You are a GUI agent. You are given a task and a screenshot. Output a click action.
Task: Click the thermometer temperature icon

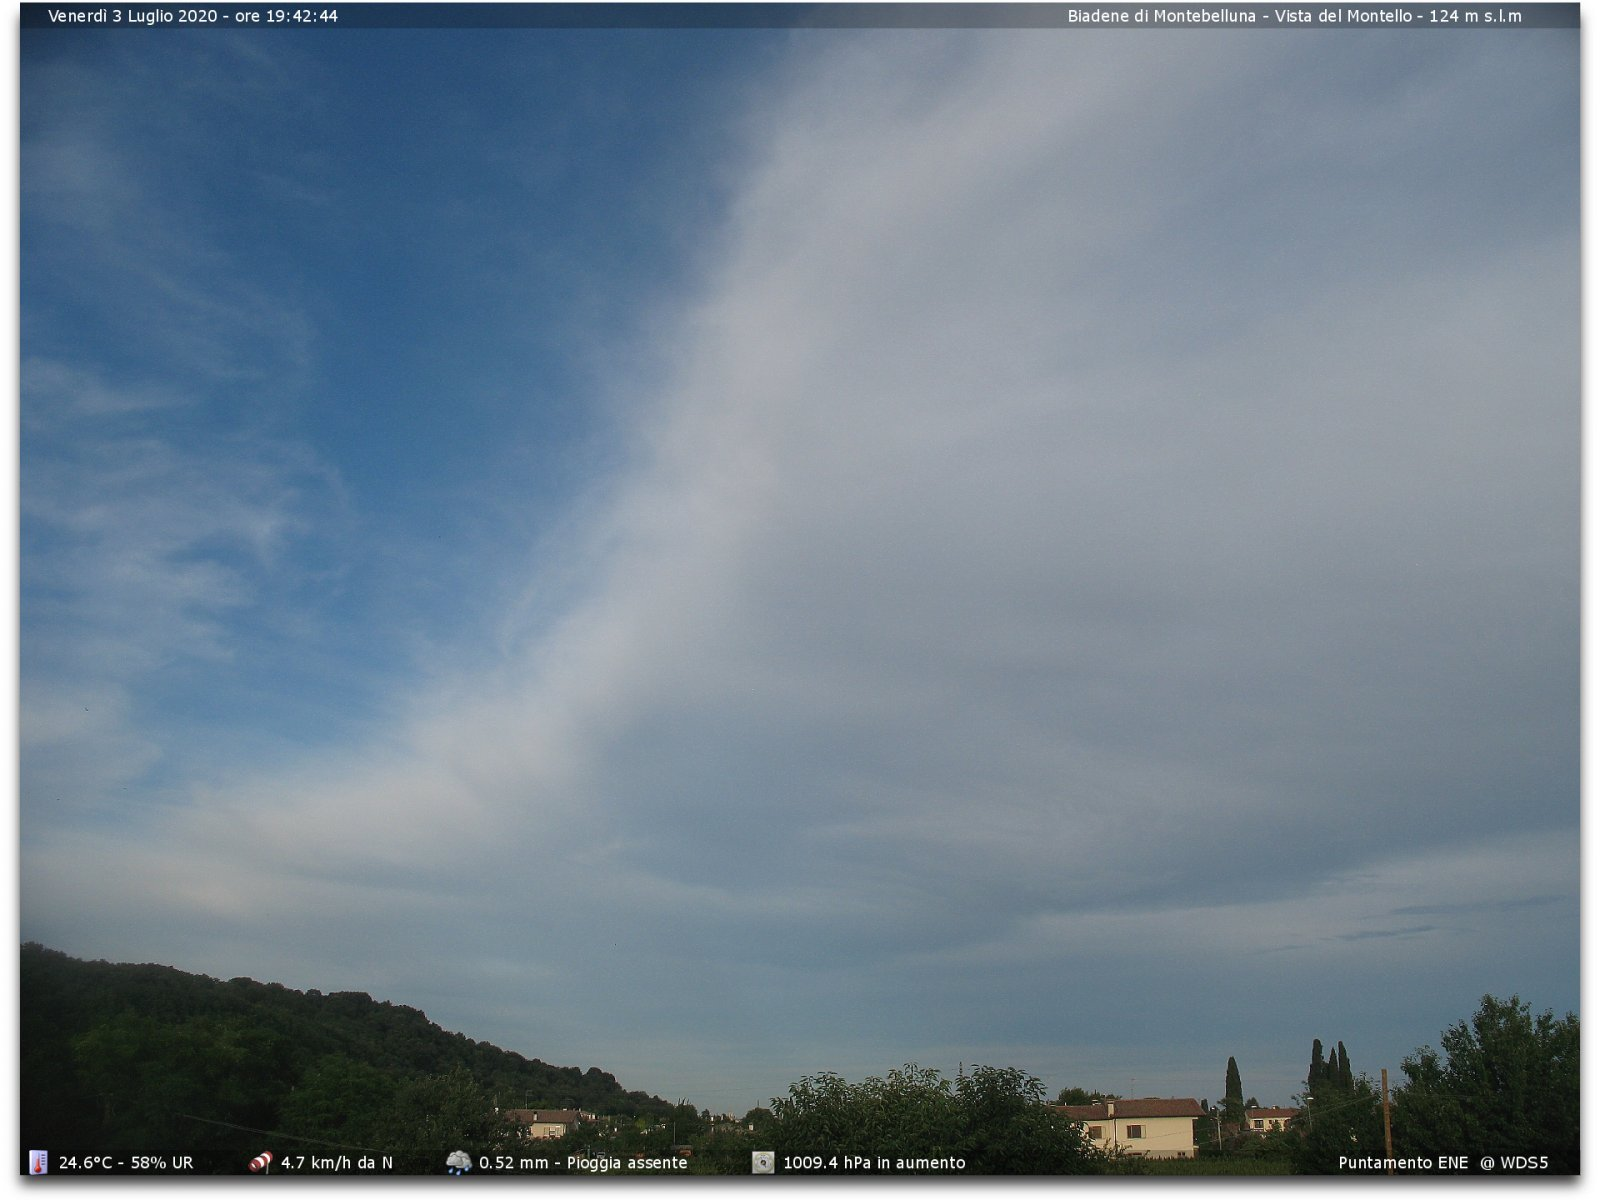38,1162
